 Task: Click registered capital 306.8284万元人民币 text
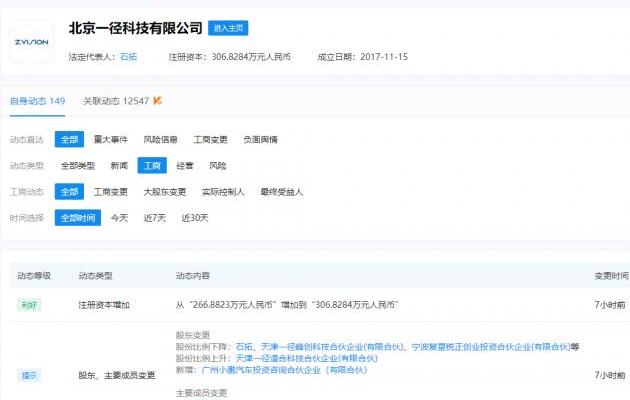coord(251,57)
